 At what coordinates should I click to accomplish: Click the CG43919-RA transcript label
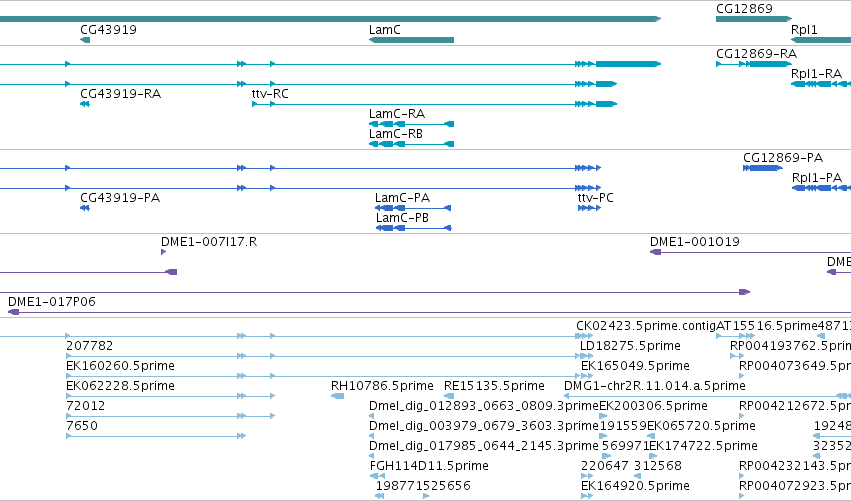click(x=120, y=94)
